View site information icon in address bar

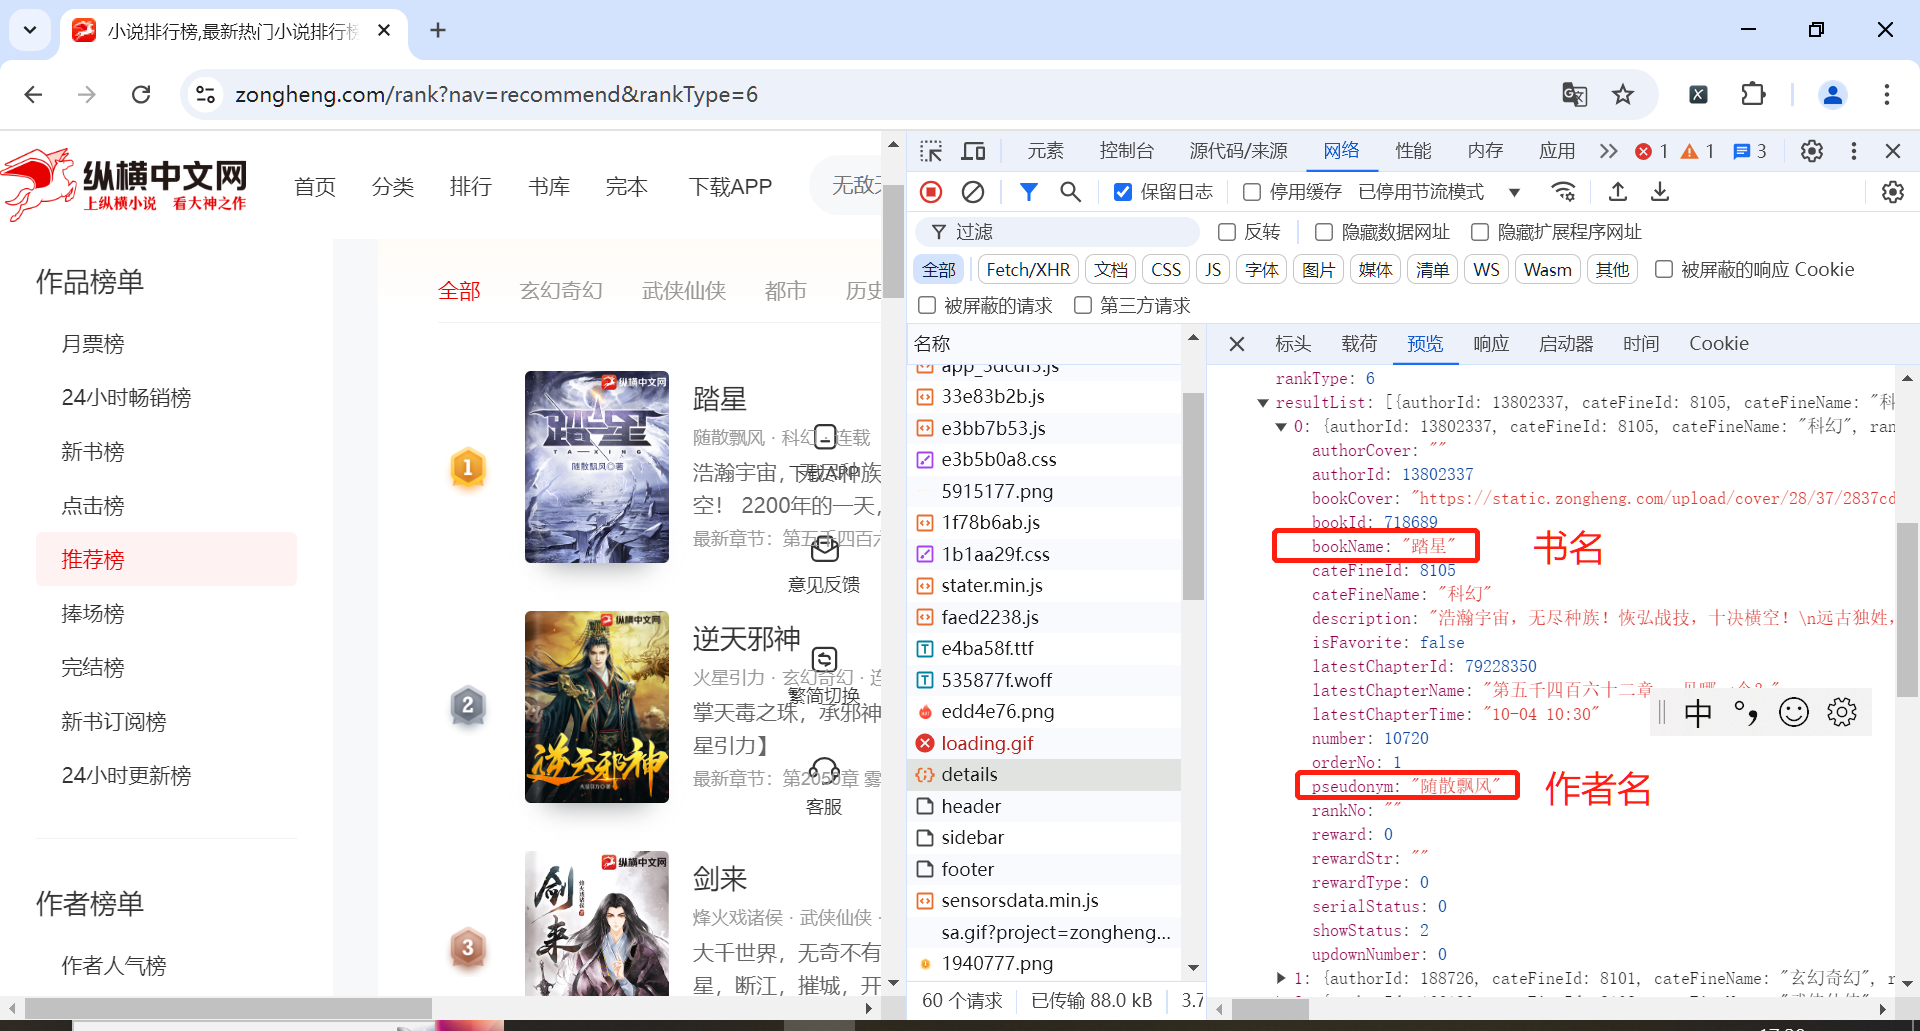tap(205, 94)
